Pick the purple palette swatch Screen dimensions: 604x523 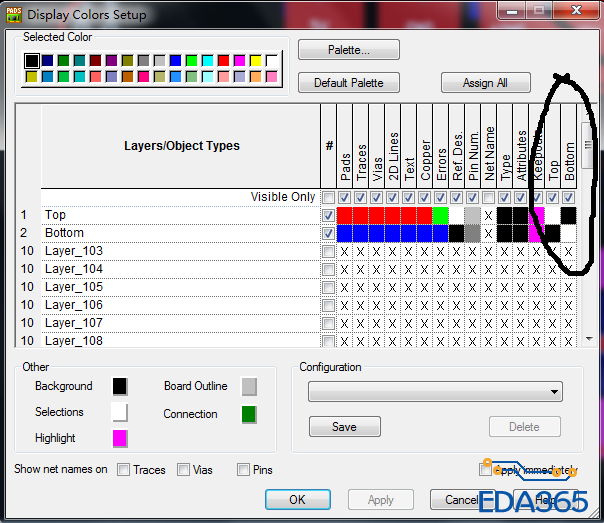[x=112, y=60]
